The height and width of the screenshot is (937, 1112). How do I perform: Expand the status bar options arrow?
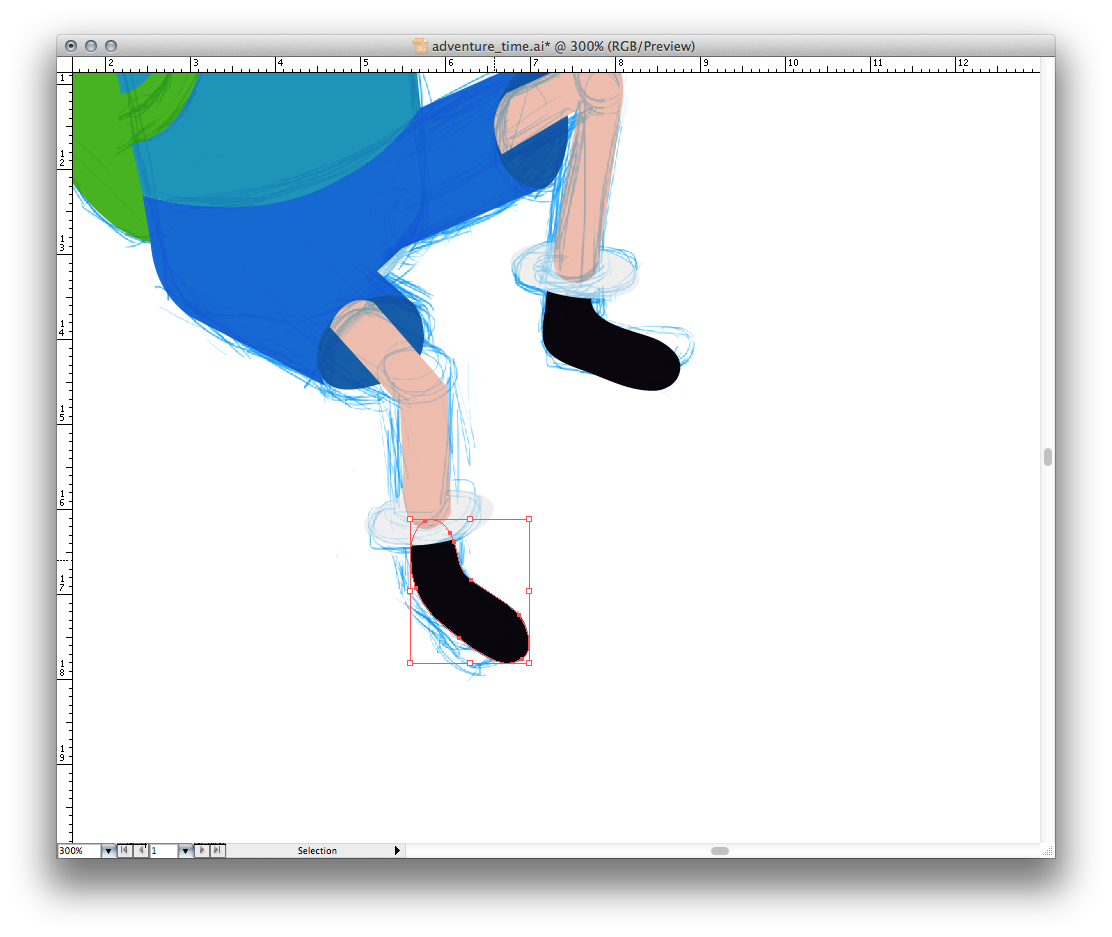tap(397, 851)
